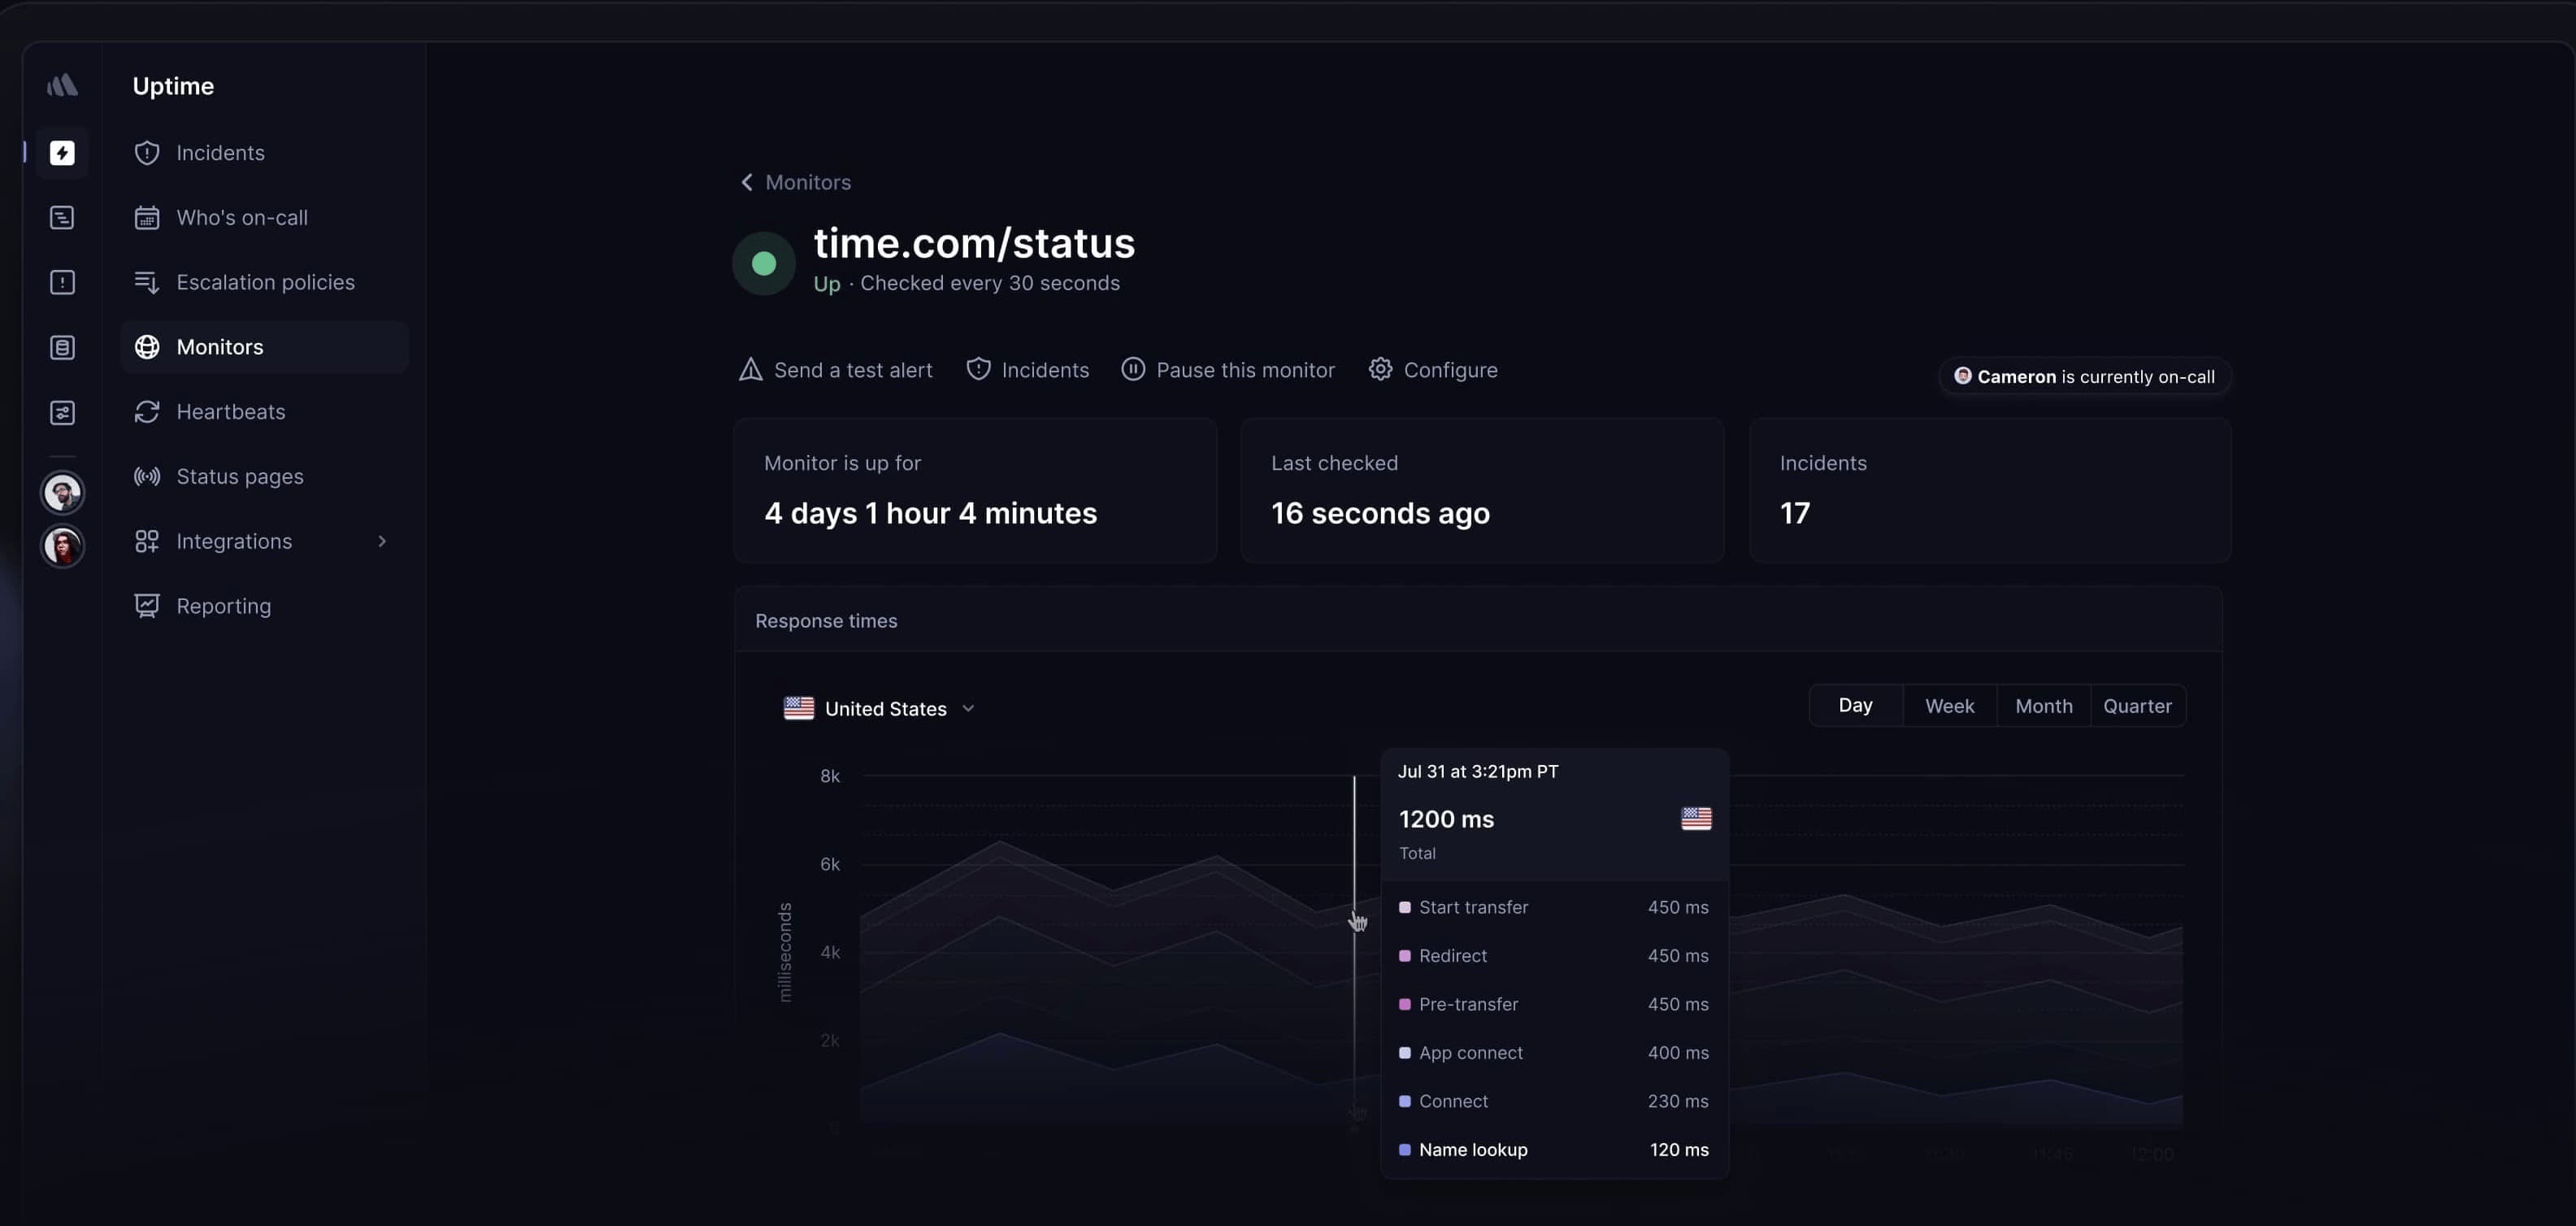The width and height of the screenshot is (2576, 1226).
Task: Click the US flag beside United States
Action: click(798, 709)
